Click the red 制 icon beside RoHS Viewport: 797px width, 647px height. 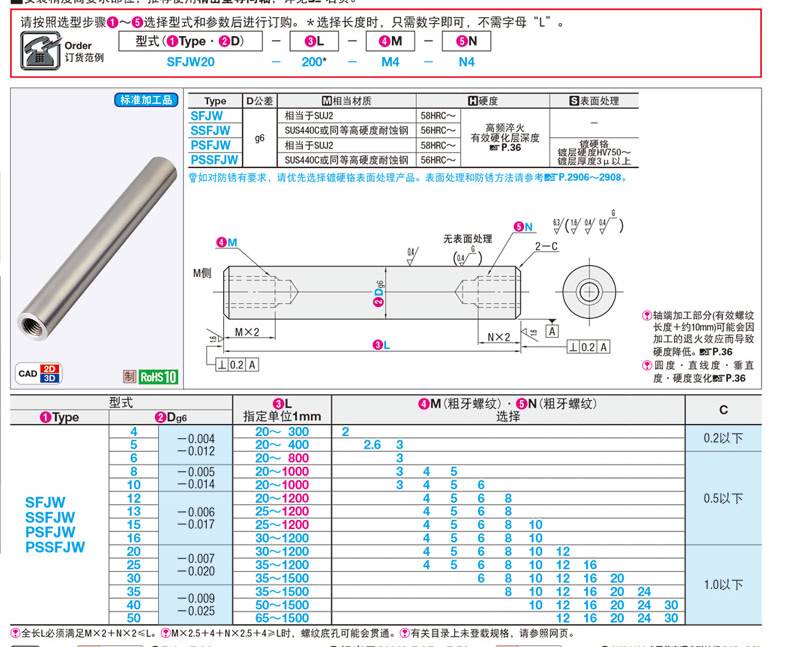pyautogui.click(x=129, y=376)
